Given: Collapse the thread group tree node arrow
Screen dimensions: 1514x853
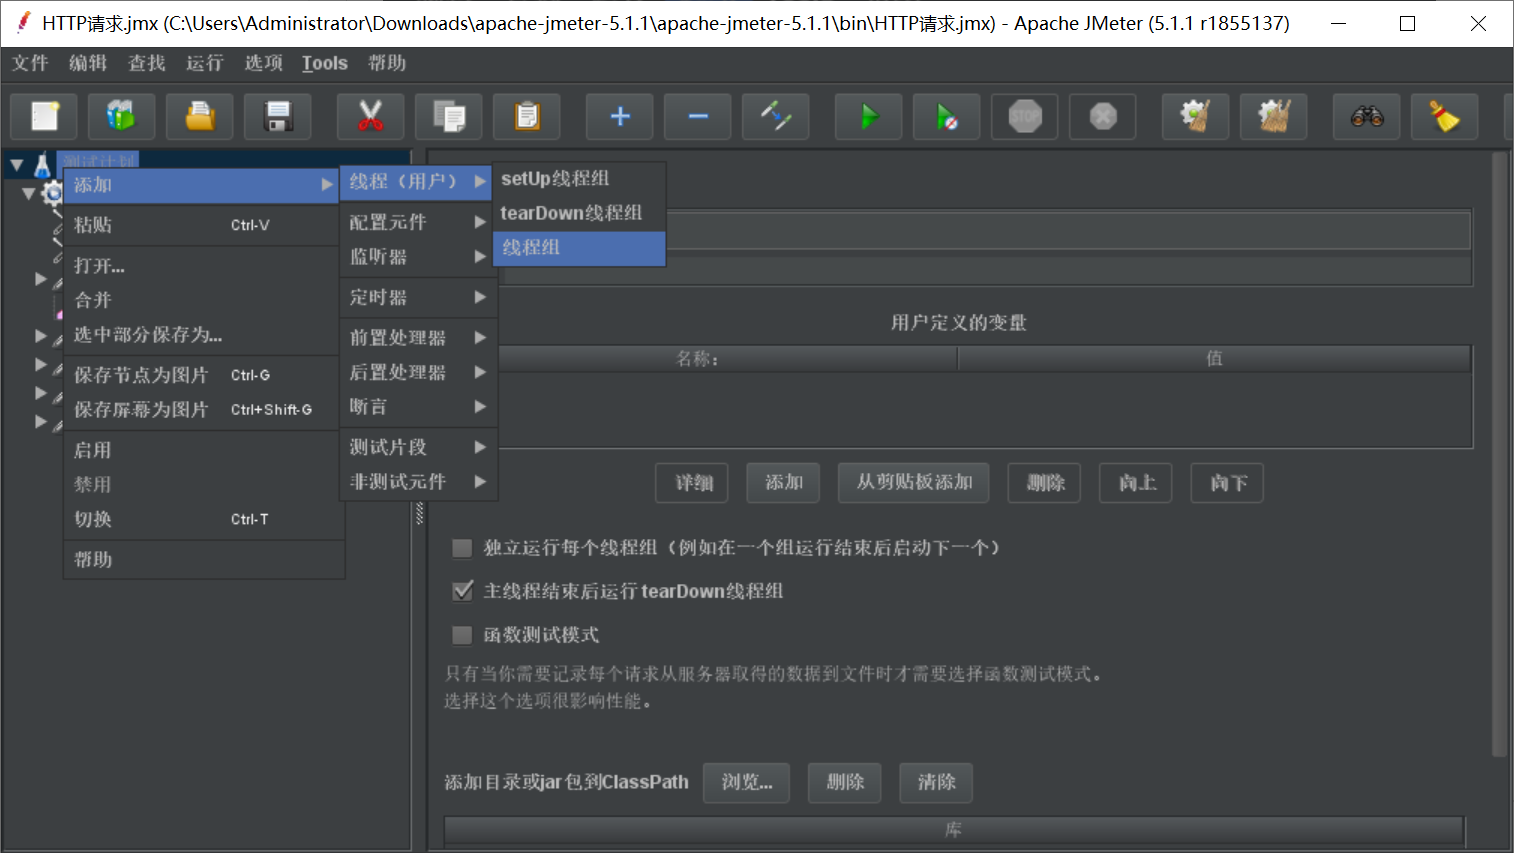Looking at the screenshot, I should pyautogui.click(x=29, y=193).
